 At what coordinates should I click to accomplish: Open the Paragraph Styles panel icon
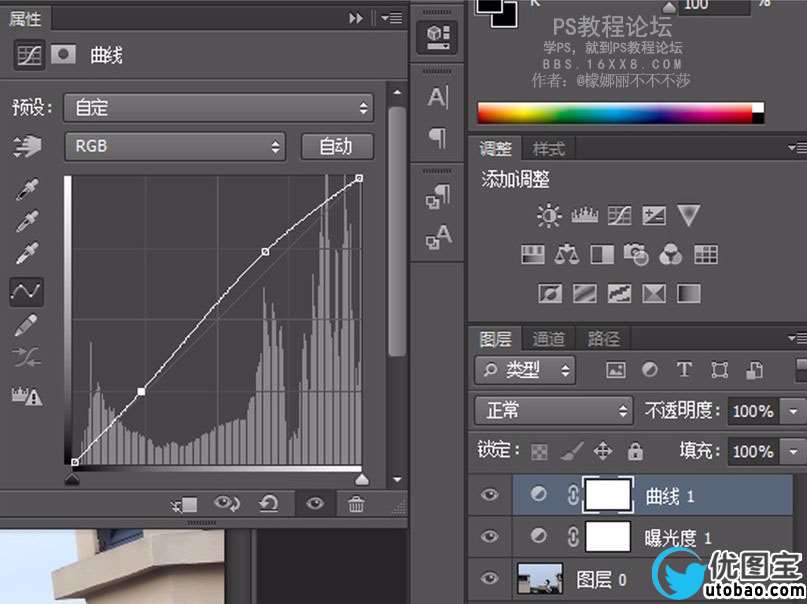coord(437,197)
